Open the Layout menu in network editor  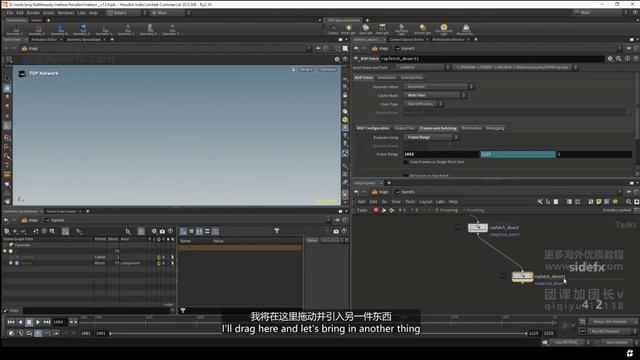click(x=425, y=202)
